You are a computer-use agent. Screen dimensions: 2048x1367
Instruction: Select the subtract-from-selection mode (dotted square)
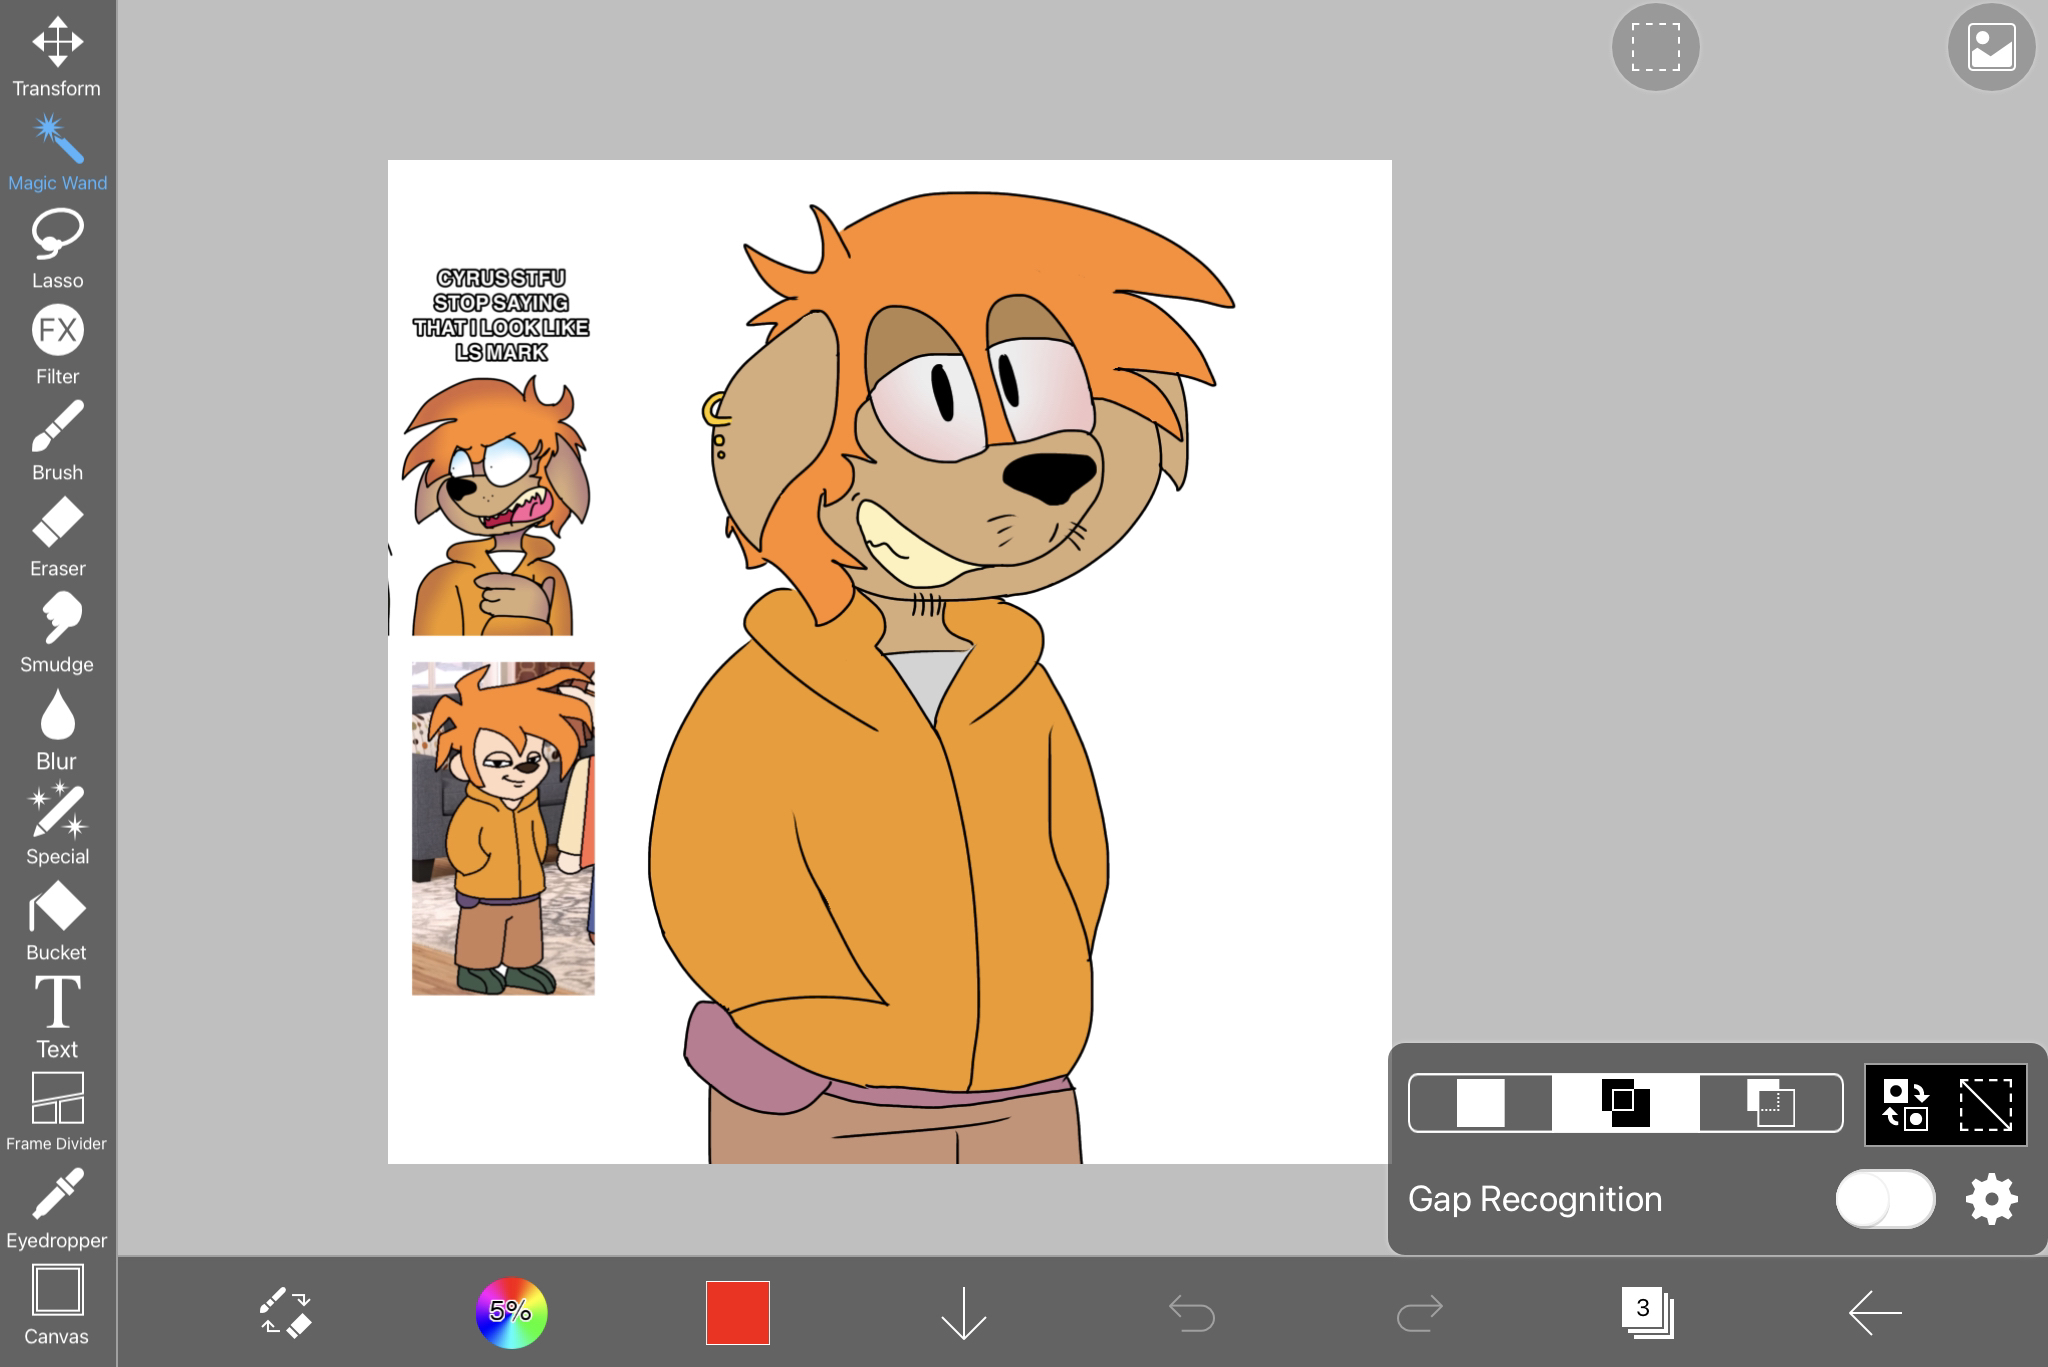click(x=1770, y=1103)
